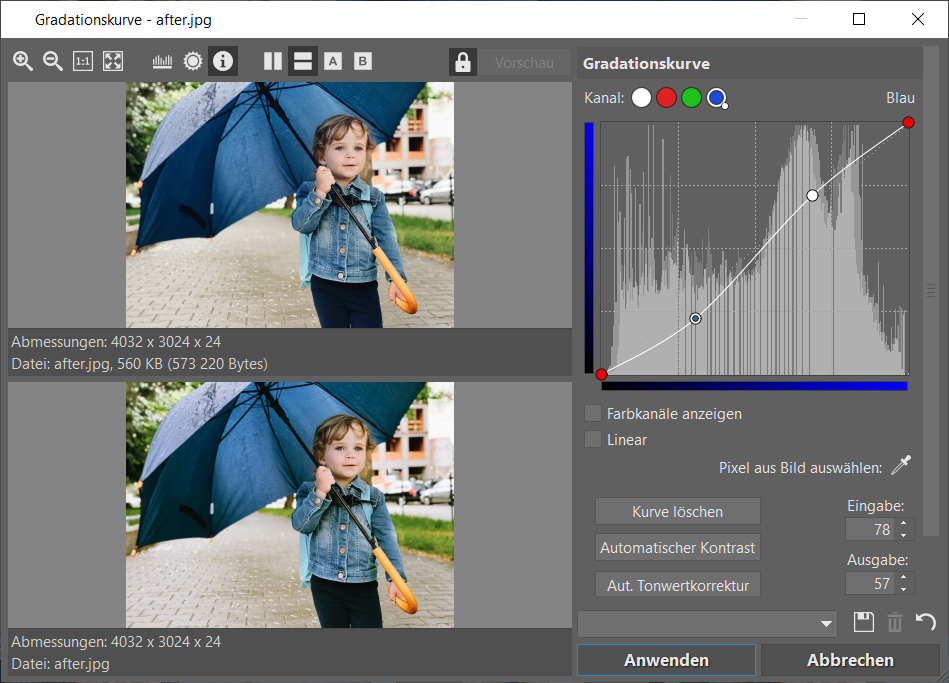The width and height of the screenshot is (949, 683).
Task: Decrease the Ausgabe value with the down arrow
Action: 904,589
